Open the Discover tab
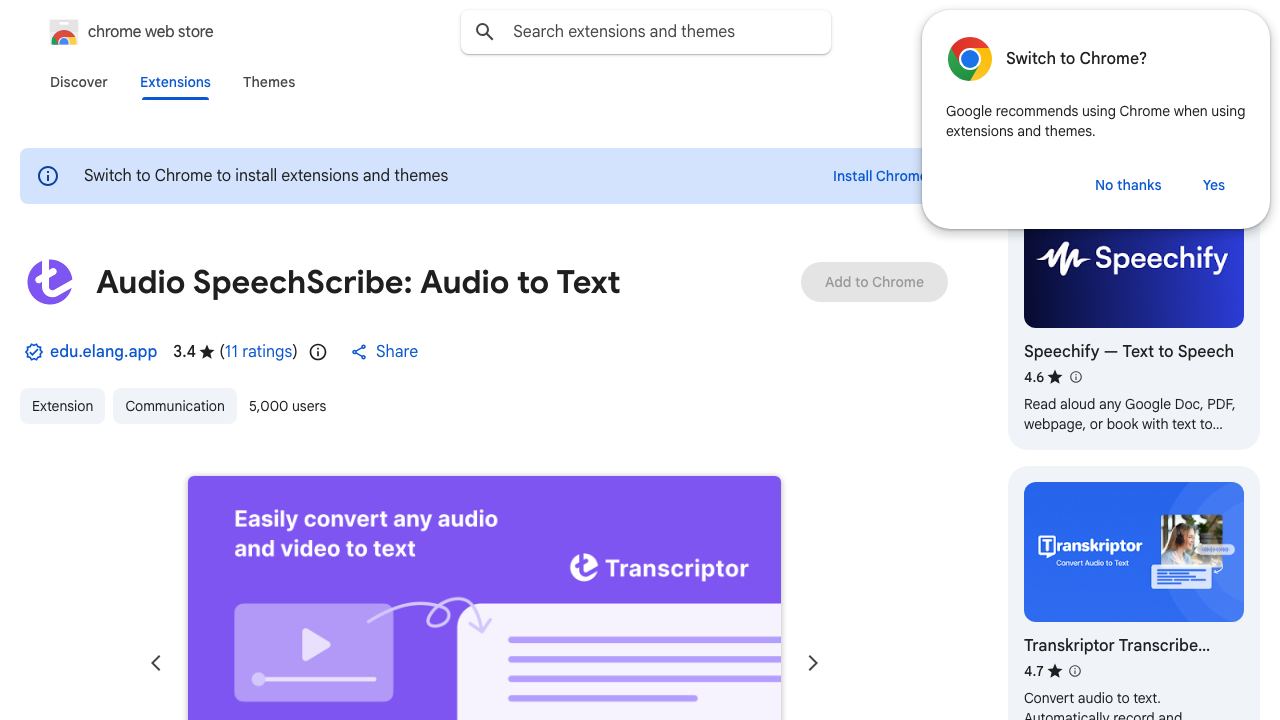The width and height of the screenshot is (1280, 720). pyautogui.click(x=79, y=82)
